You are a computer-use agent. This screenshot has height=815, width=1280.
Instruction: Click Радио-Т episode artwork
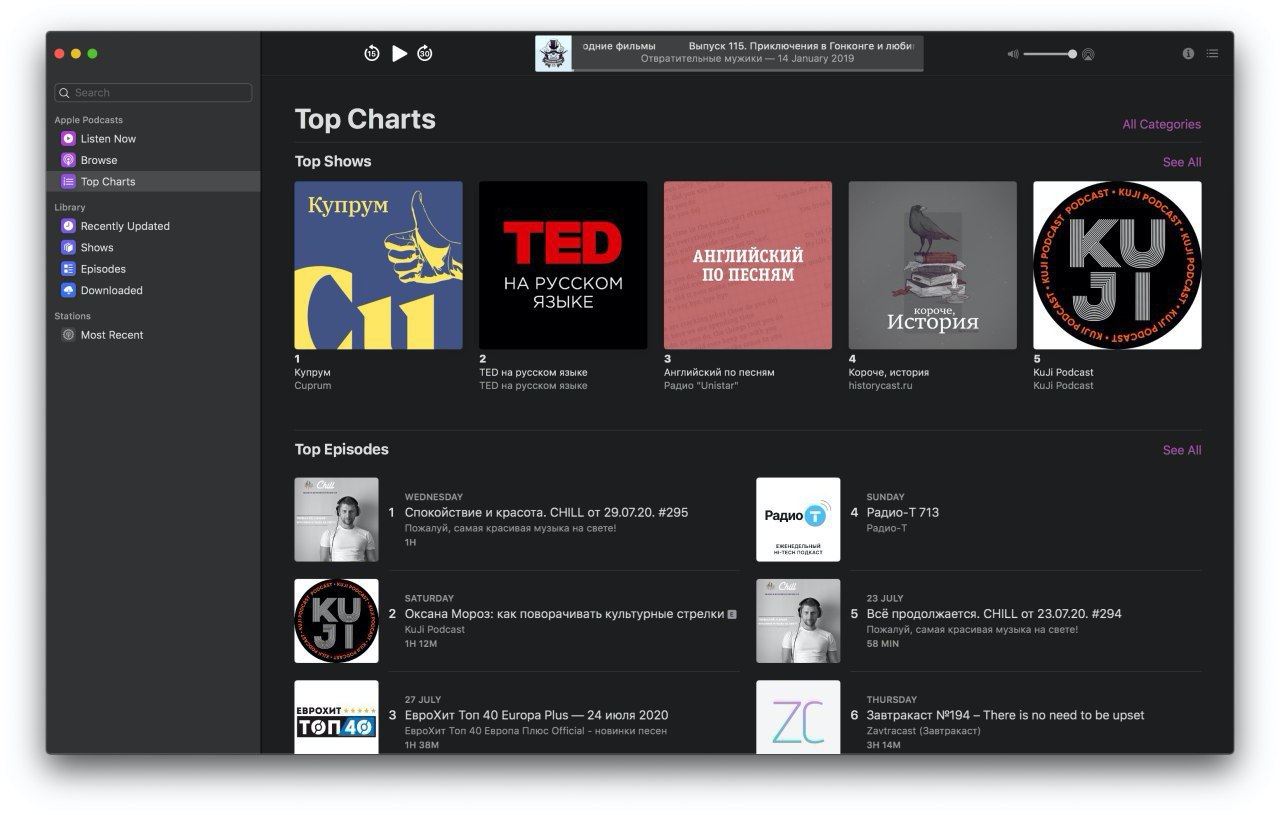click(798, 519)
